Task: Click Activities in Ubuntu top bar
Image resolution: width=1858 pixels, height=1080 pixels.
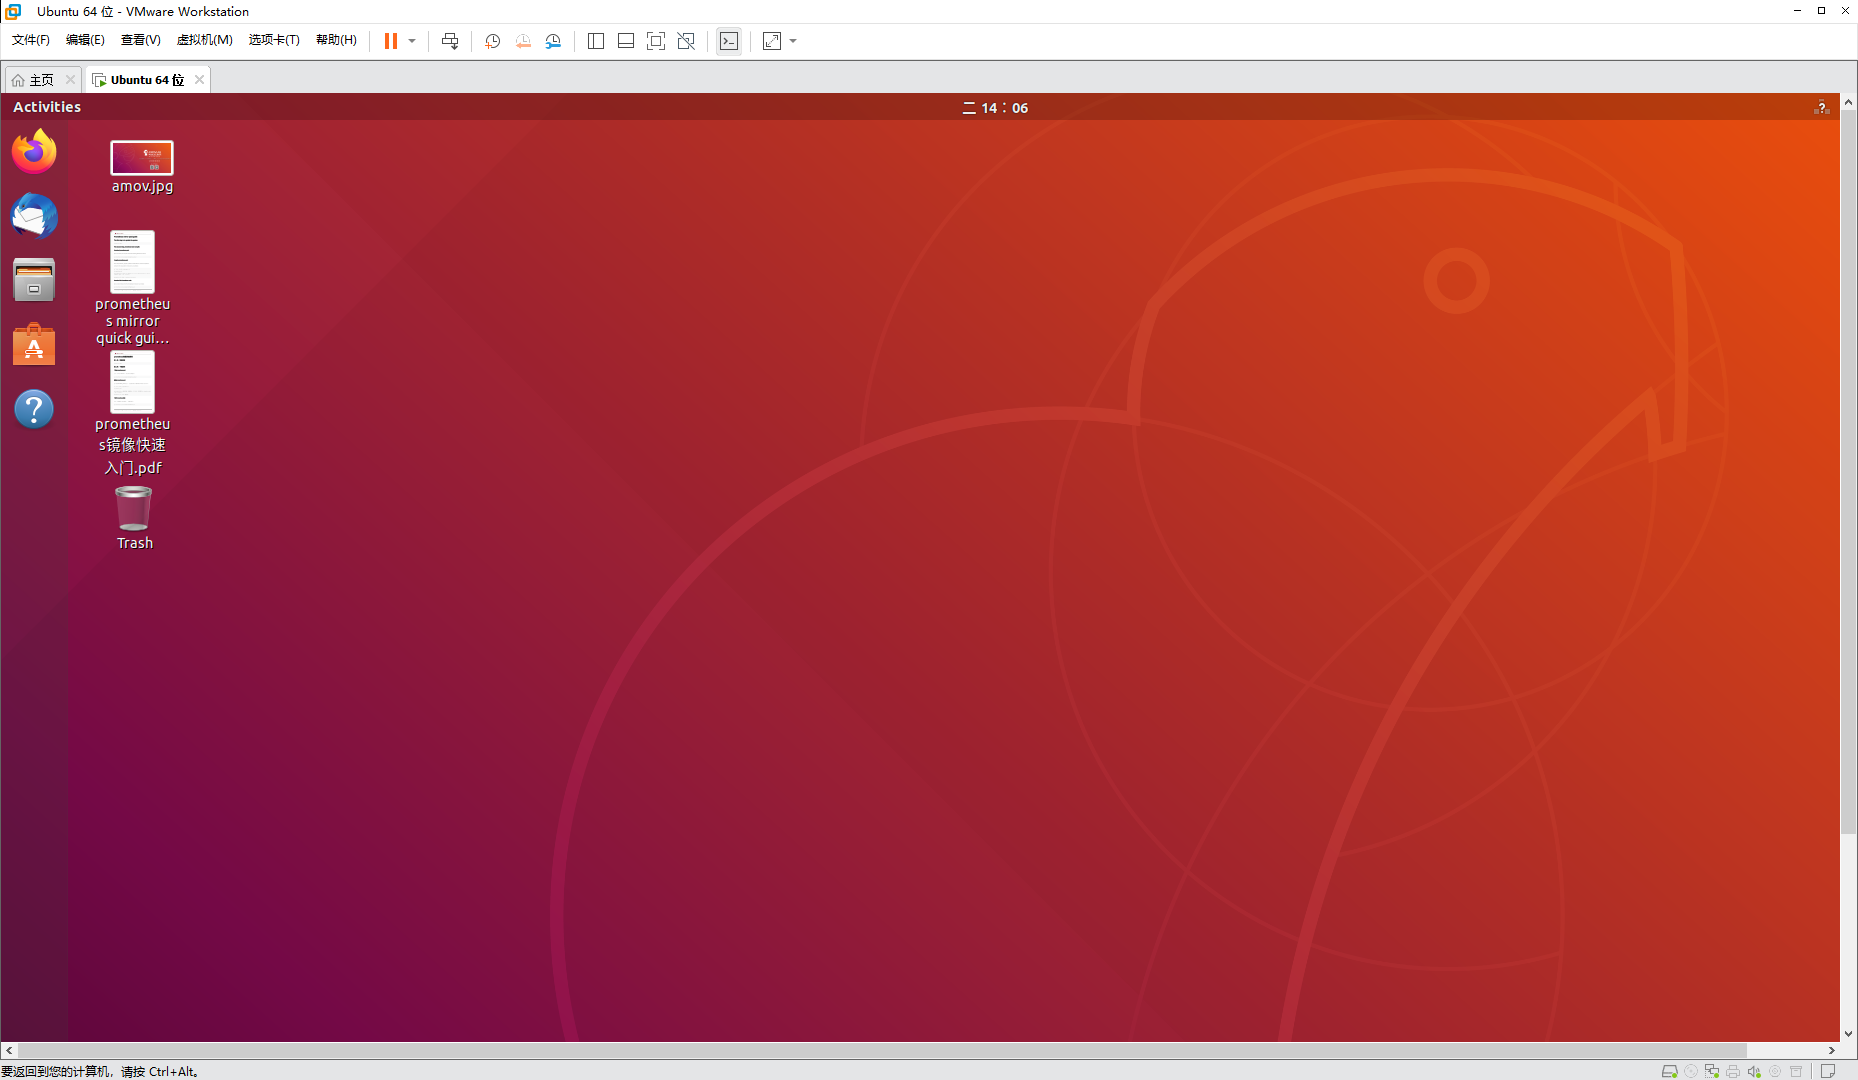Action: [47, 107]
